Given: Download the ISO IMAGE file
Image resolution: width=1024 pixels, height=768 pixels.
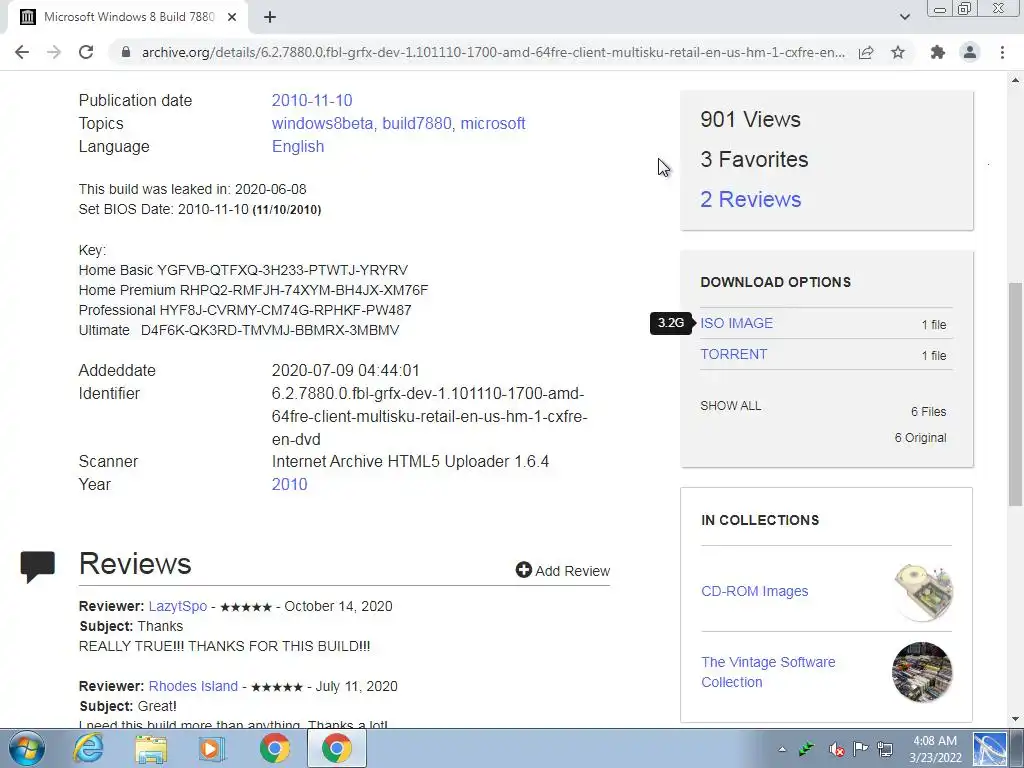Looking at the screenshot, I should point(737,323).
